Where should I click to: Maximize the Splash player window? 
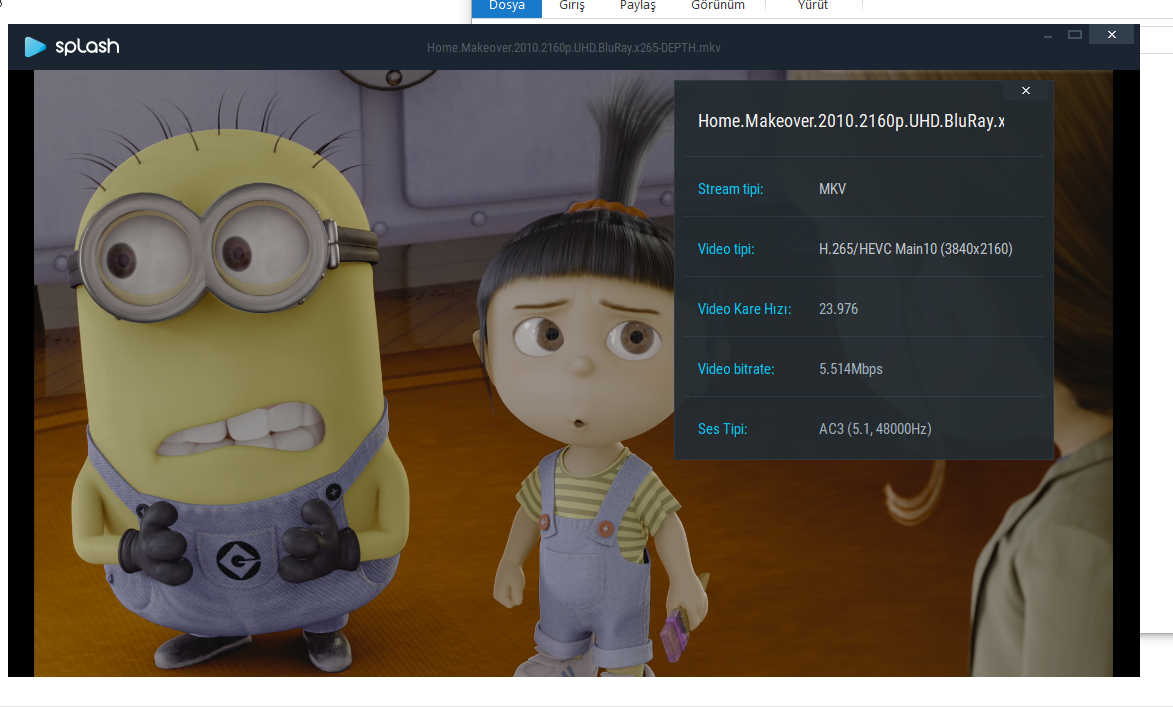click(x=1075, y=35)
